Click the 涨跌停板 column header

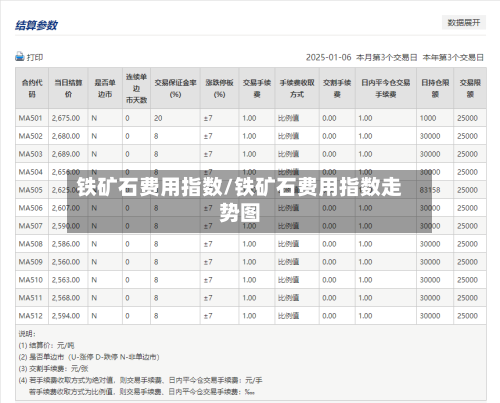pos(219,88)
